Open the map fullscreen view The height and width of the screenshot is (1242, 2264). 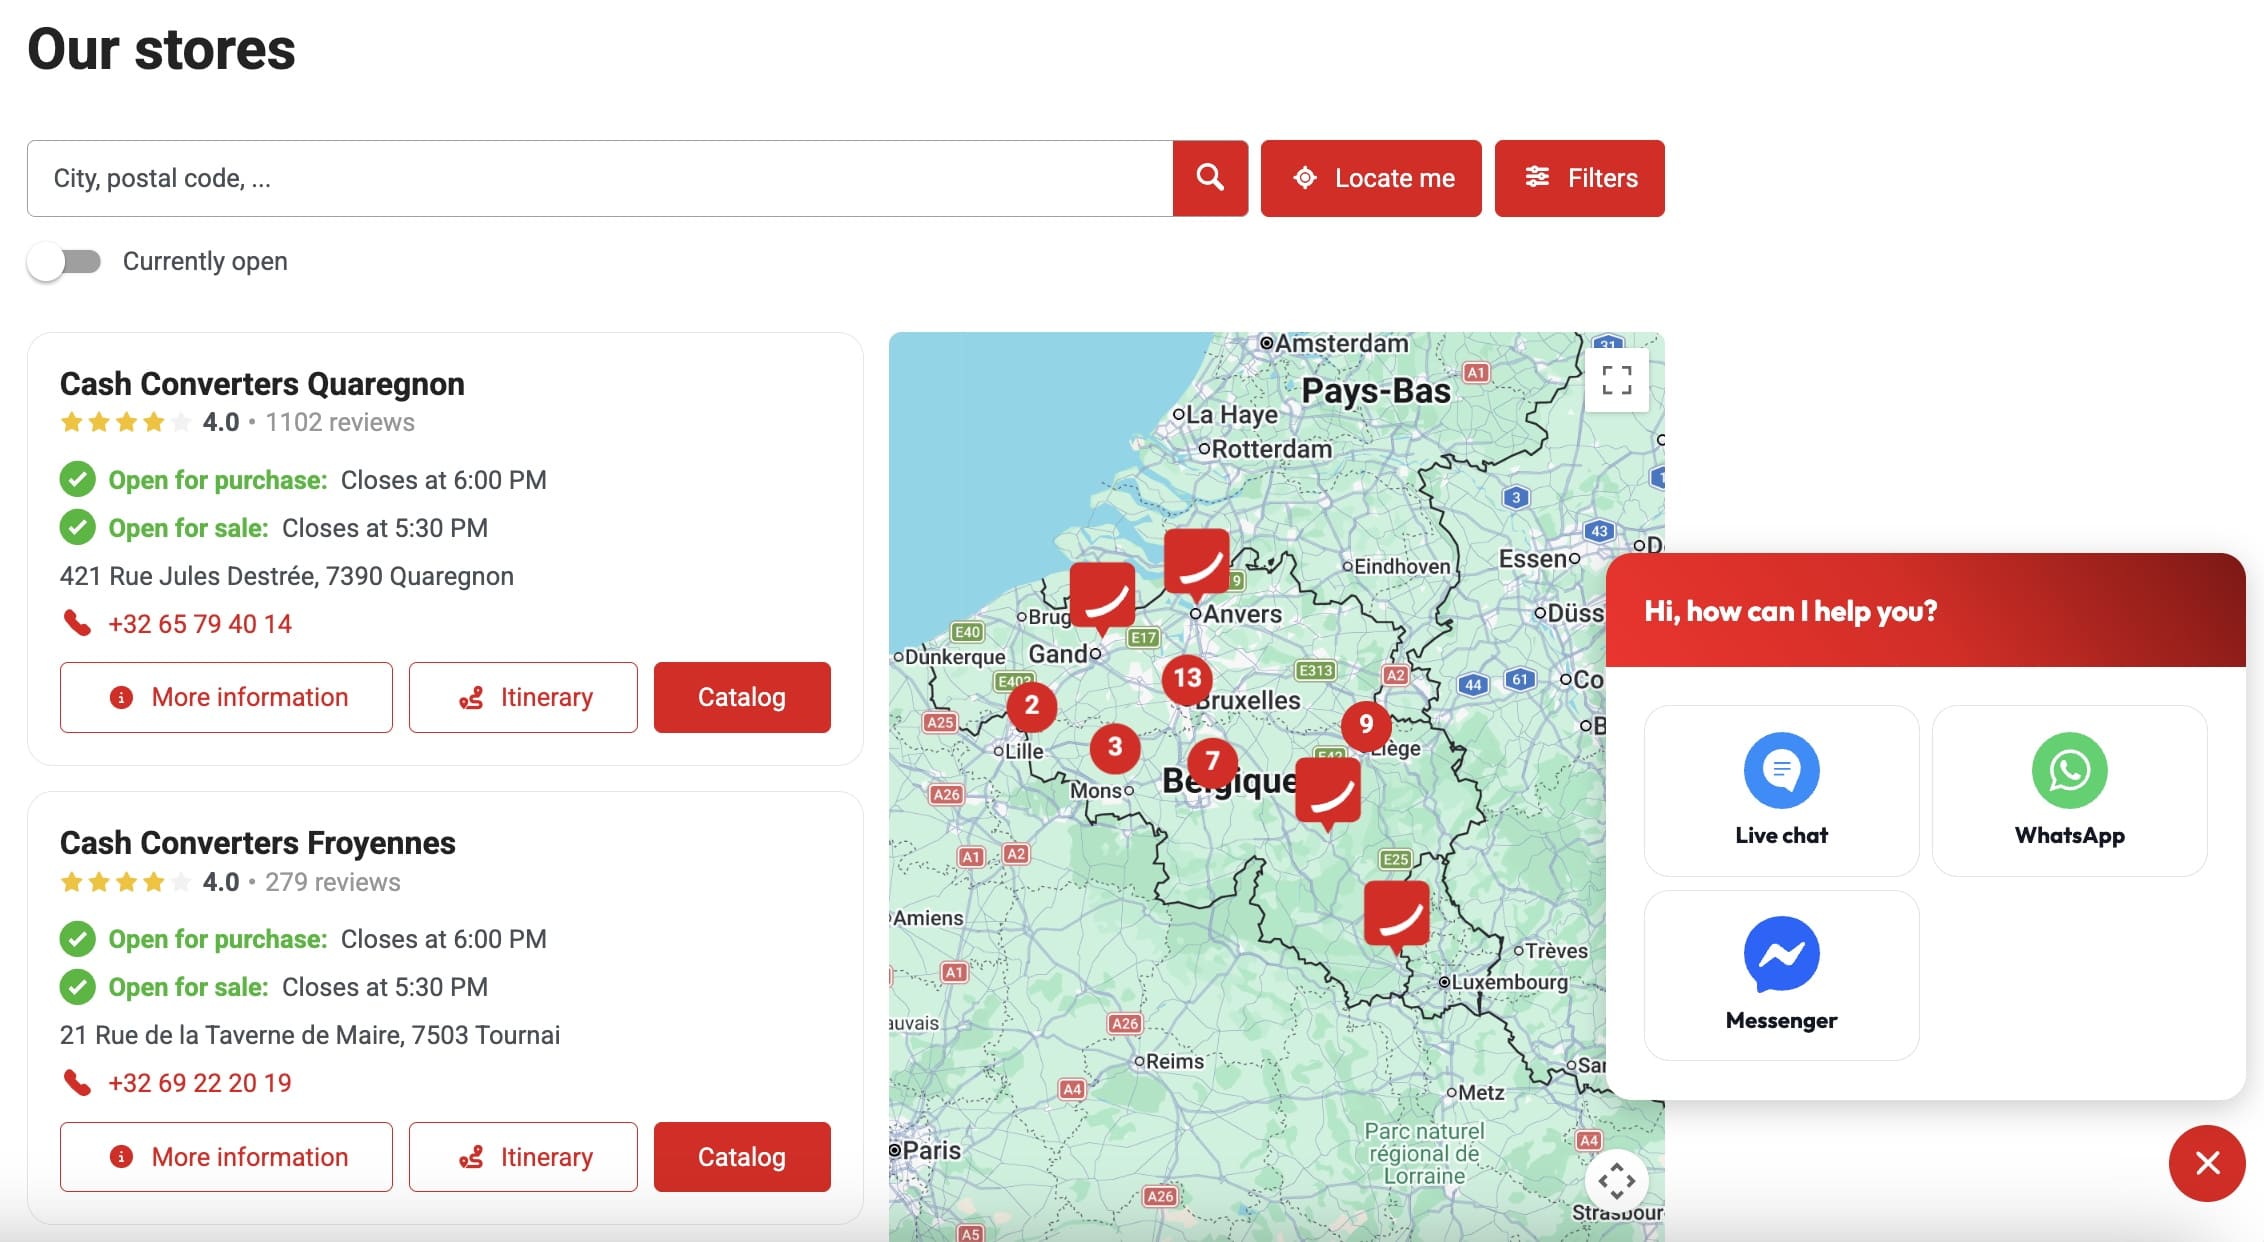tap(1617, 381)
